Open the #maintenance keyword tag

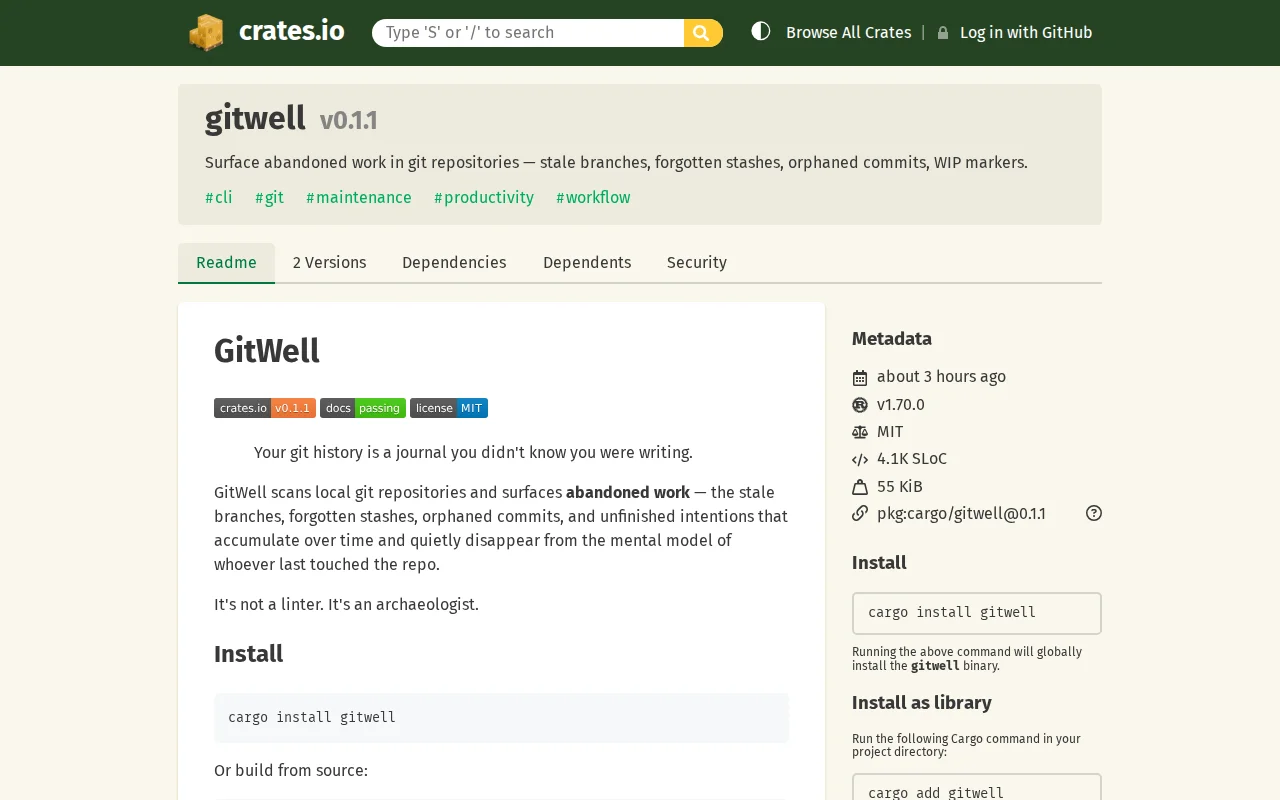coord(359,198)
